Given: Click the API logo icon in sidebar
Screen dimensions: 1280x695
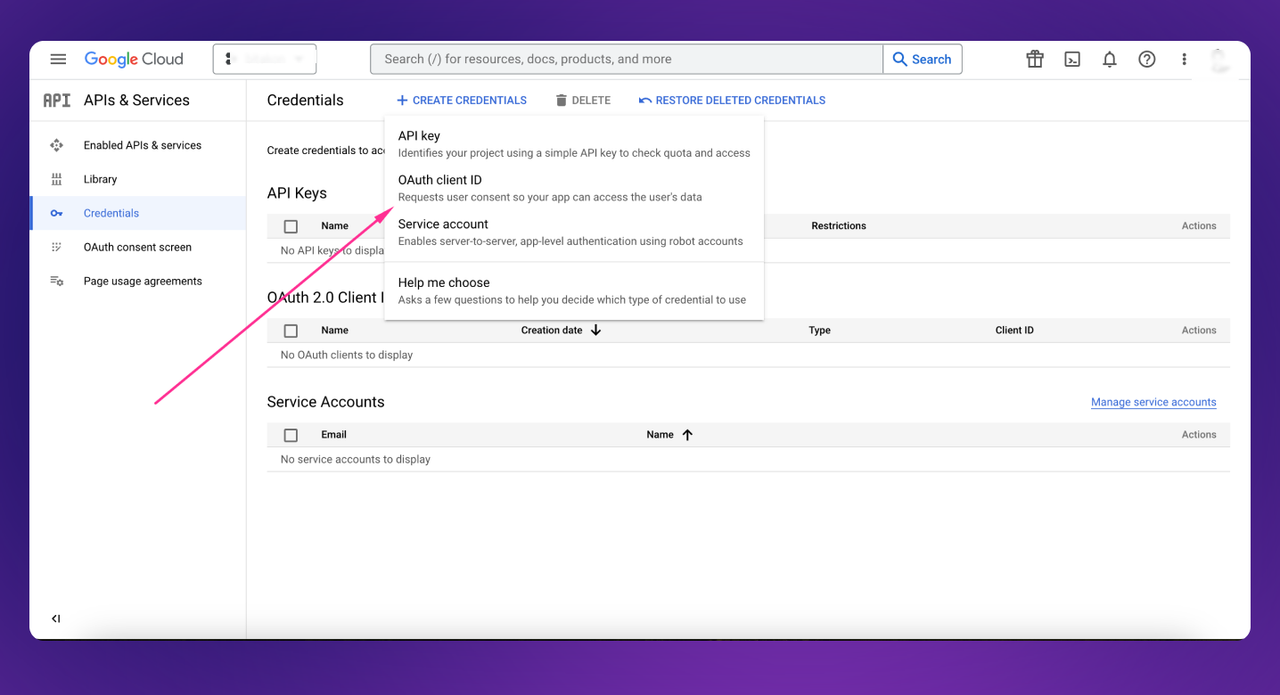Looking at the screenshot, I should pyautogui.click(x=57, y=100).
